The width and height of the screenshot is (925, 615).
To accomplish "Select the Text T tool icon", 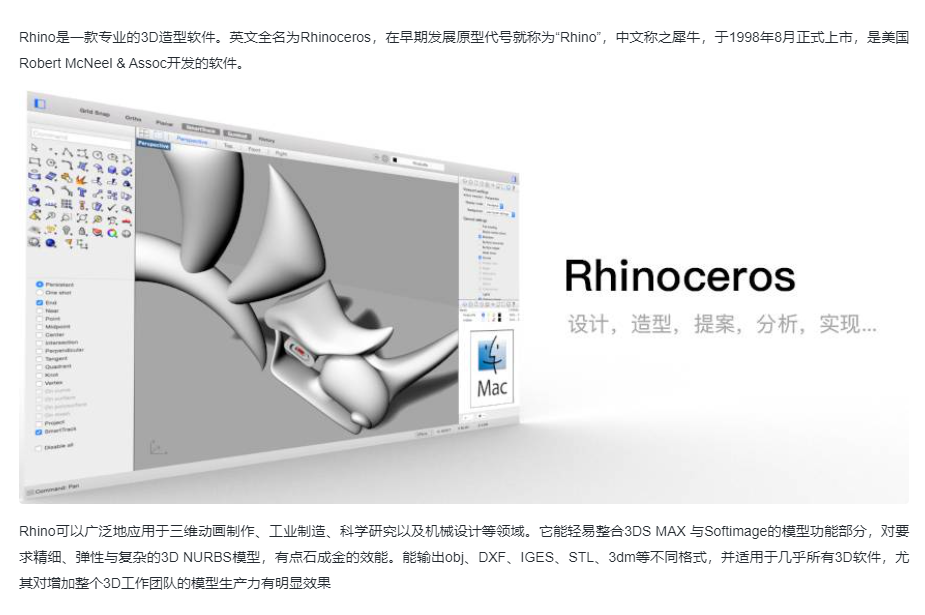I will (x=82, y=192).
